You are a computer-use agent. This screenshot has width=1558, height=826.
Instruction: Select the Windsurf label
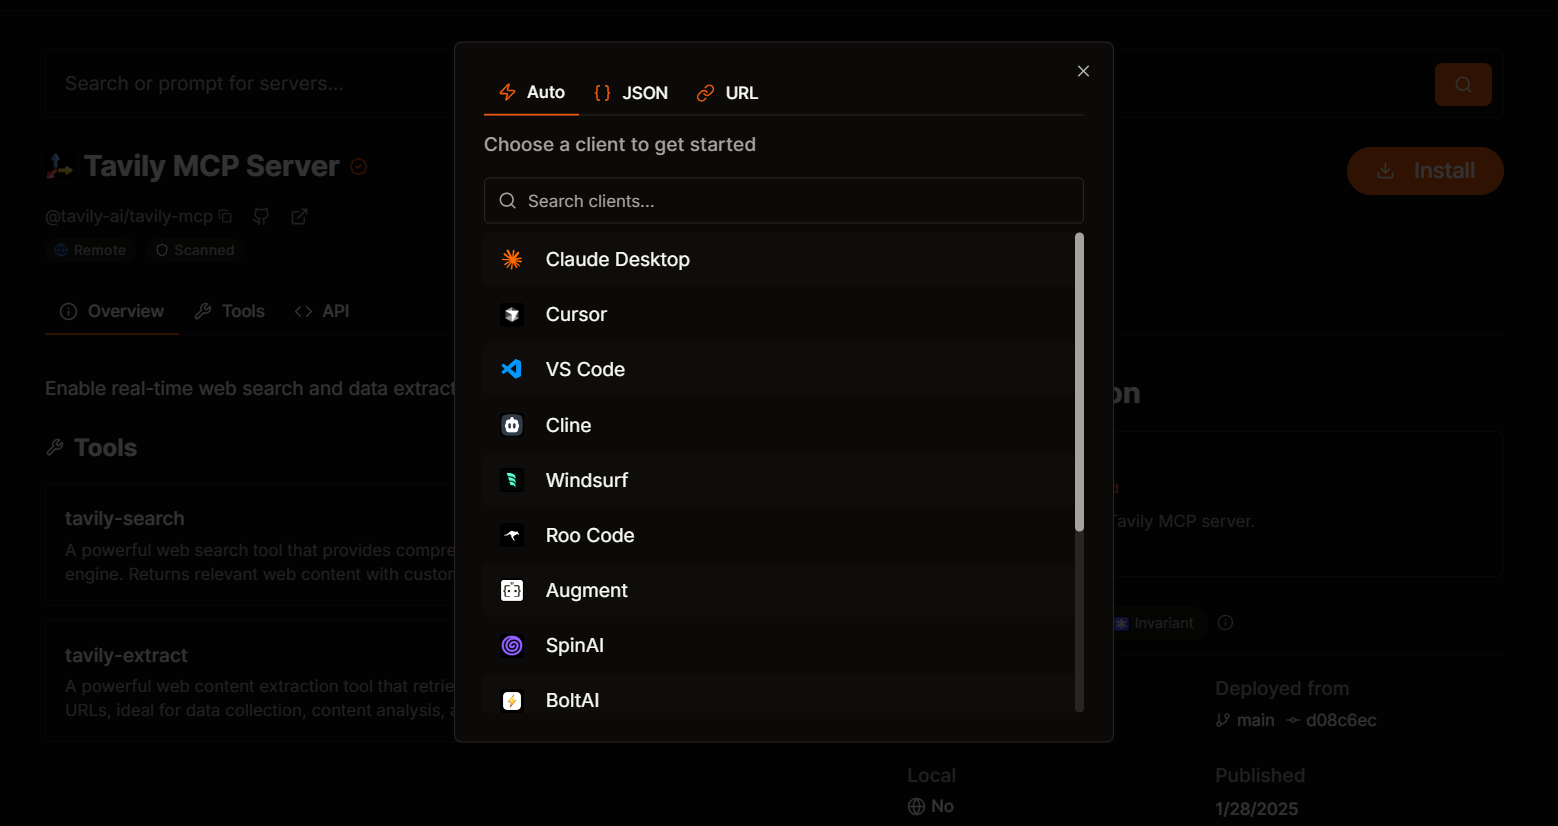[587, 480]
